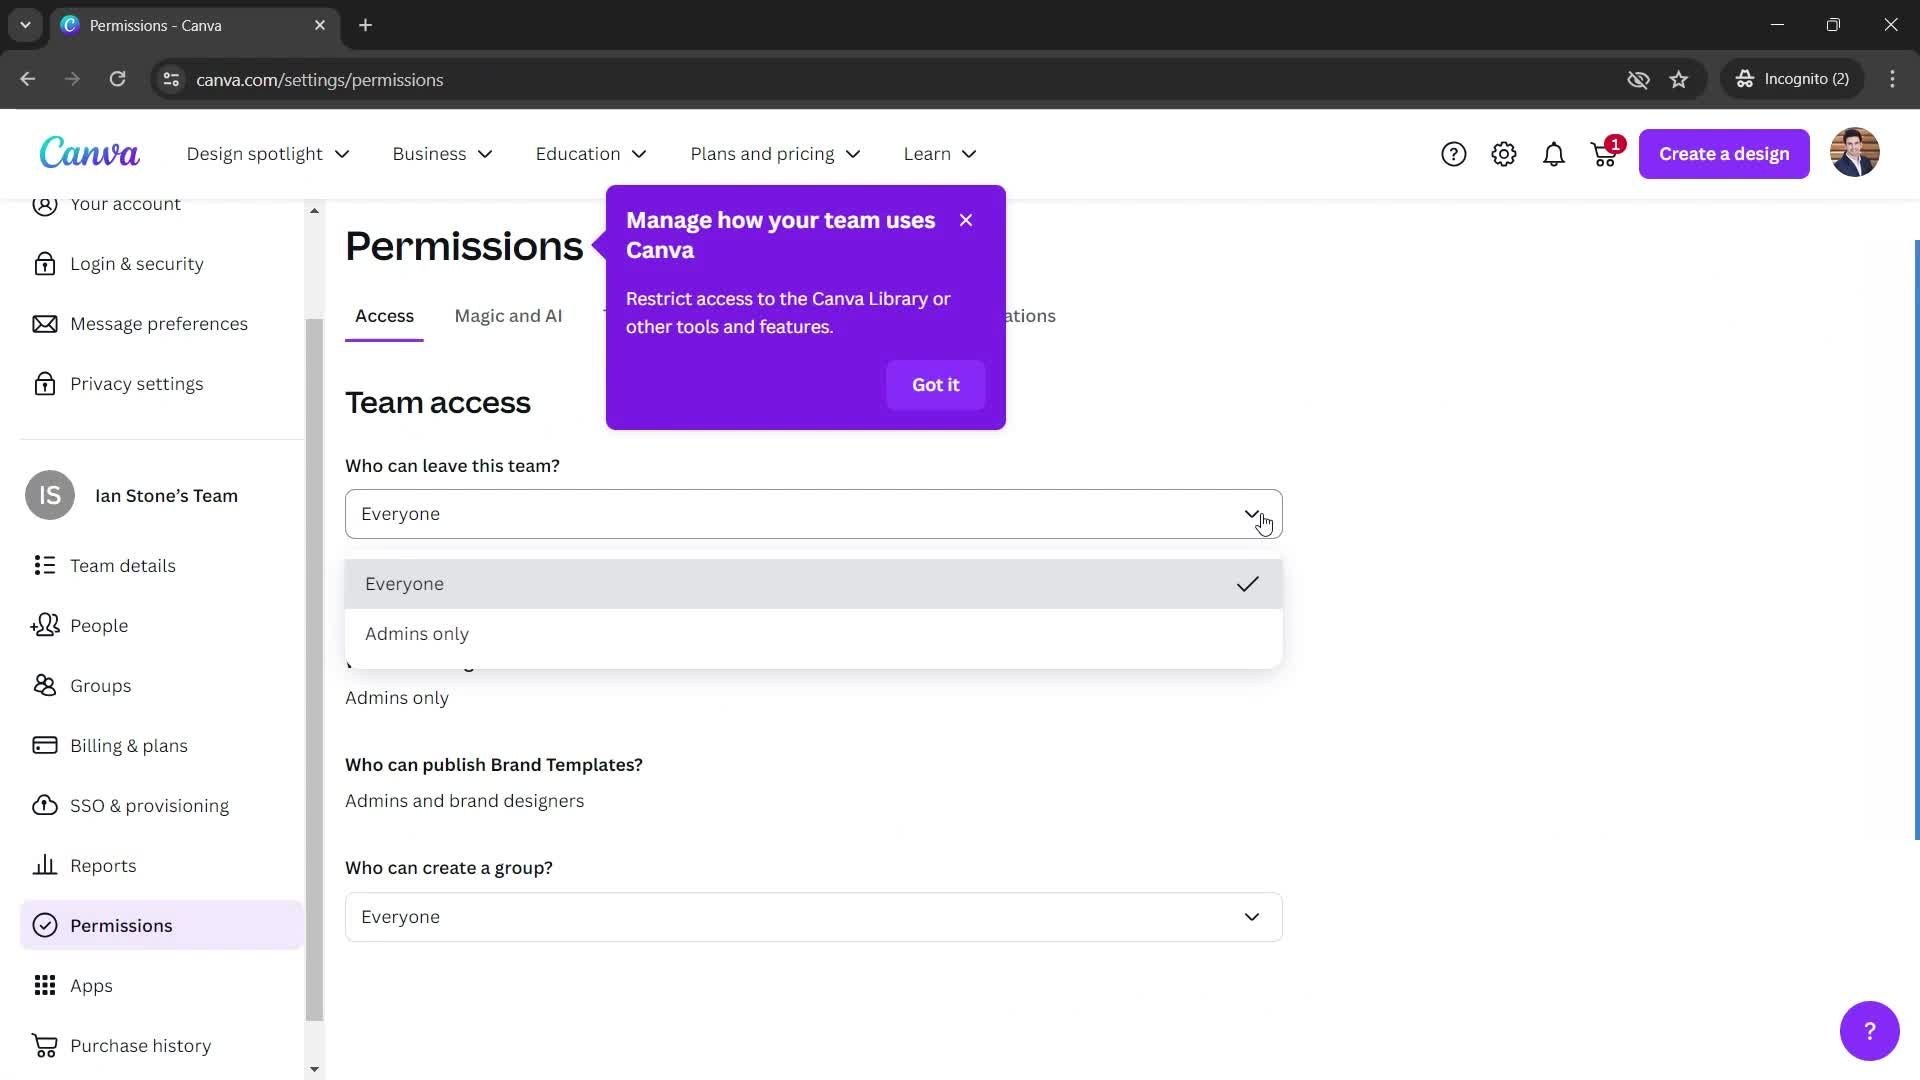Close the manage team tooltip
The width and height of the screenshot is (1920, 1080).
968,219
